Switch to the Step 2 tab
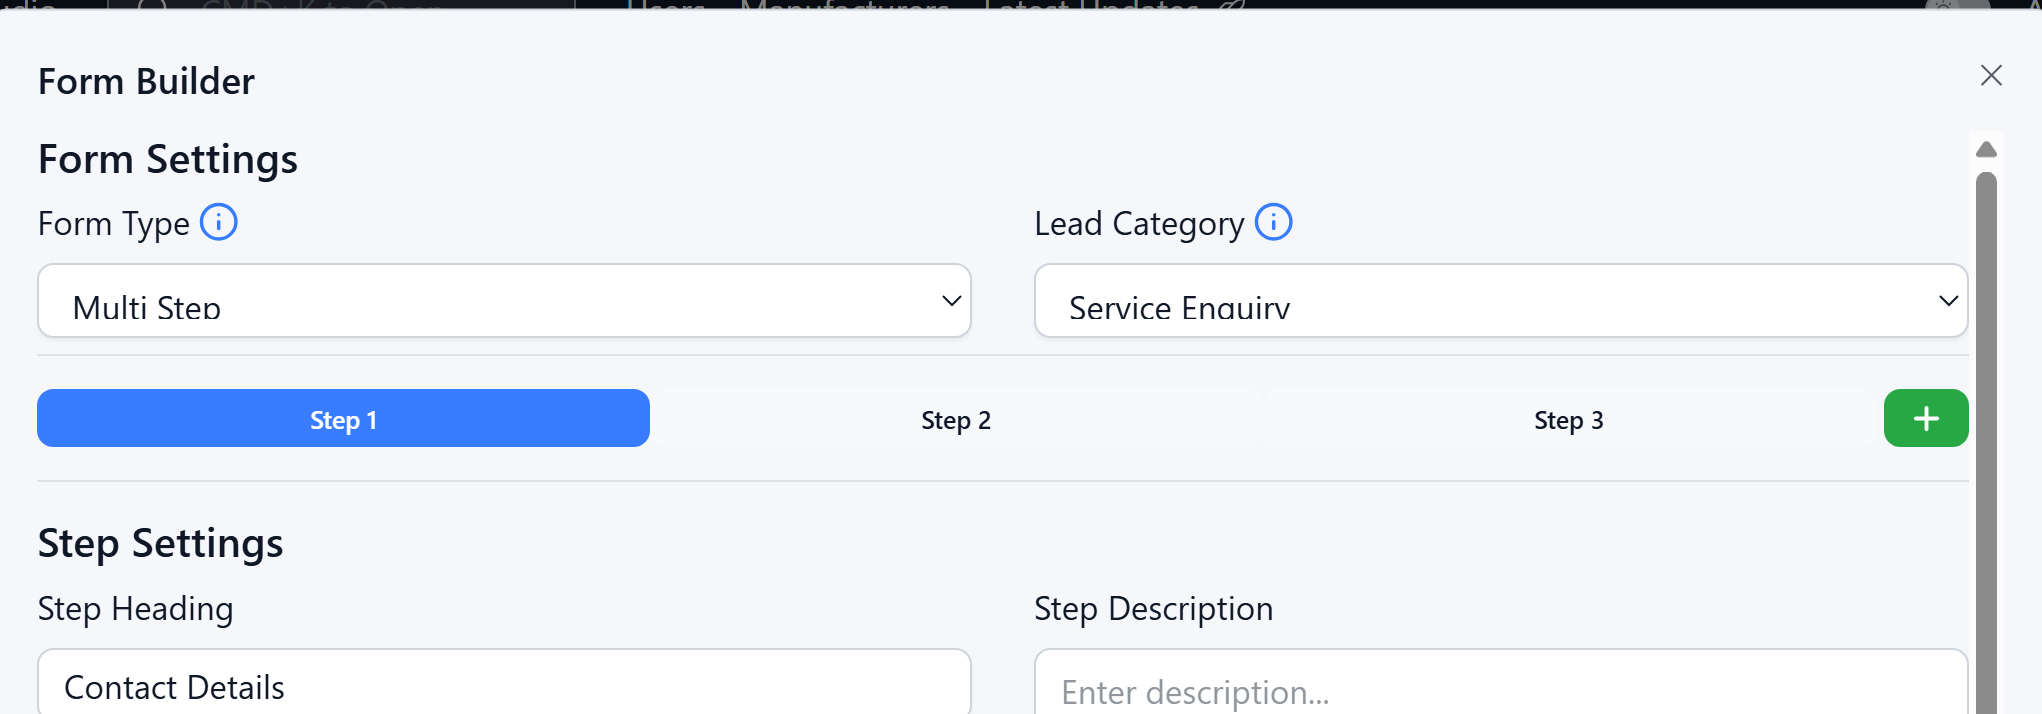The image size is (2042, 714). (x=956, y=420)
